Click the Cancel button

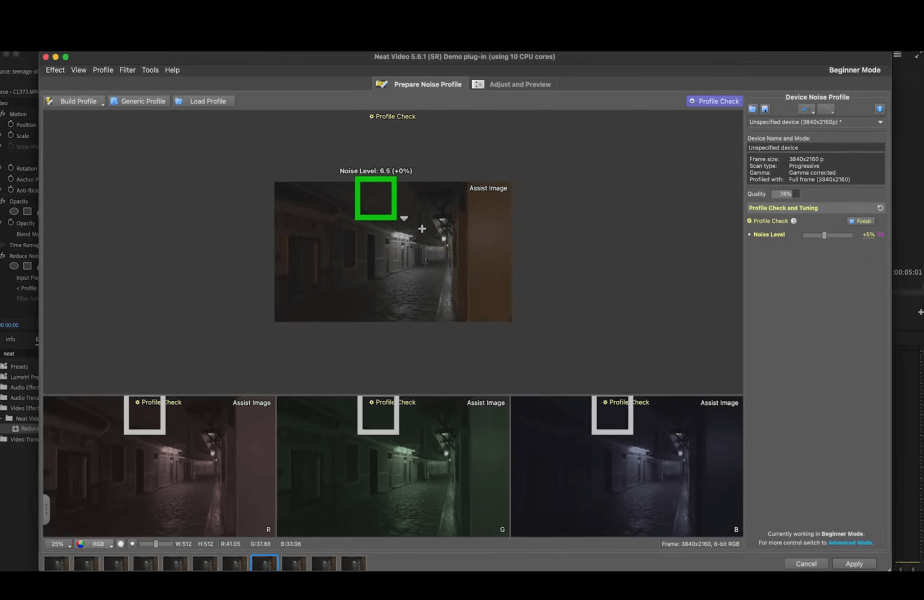pyautogui.click(x=806, y=564)
